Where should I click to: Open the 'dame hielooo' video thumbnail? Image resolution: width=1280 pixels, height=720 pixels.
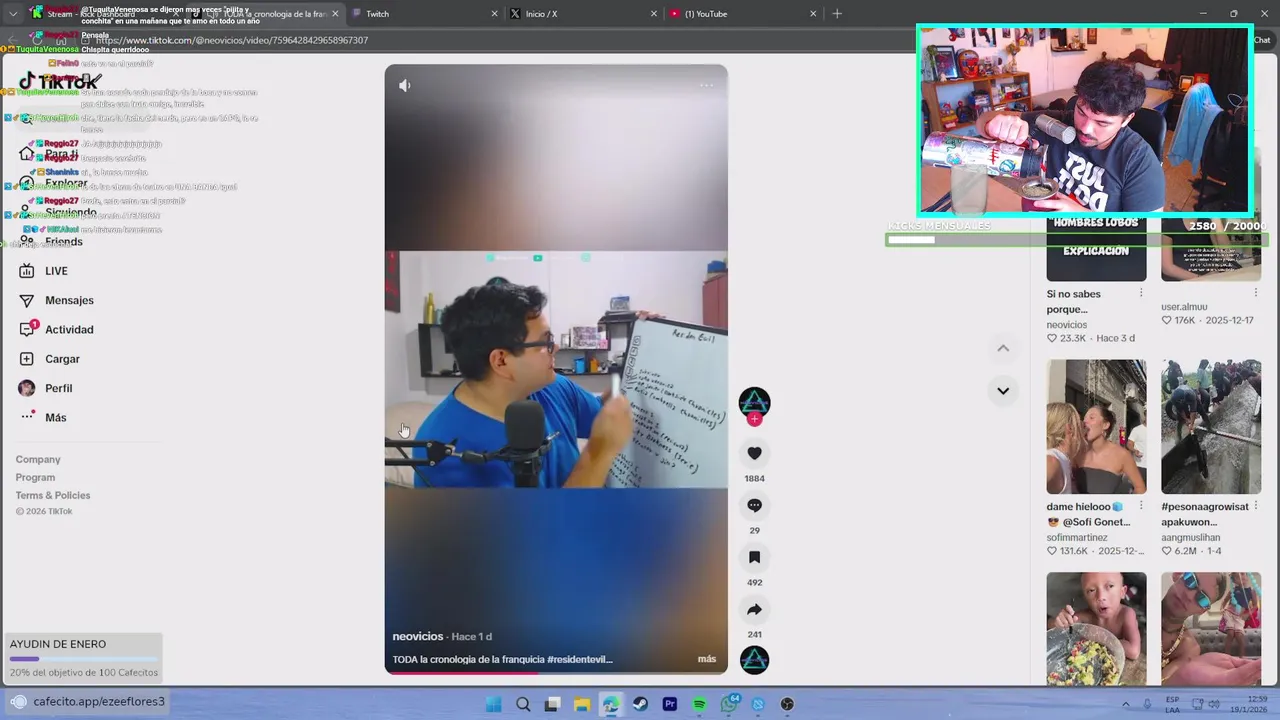coord(1096,427)
